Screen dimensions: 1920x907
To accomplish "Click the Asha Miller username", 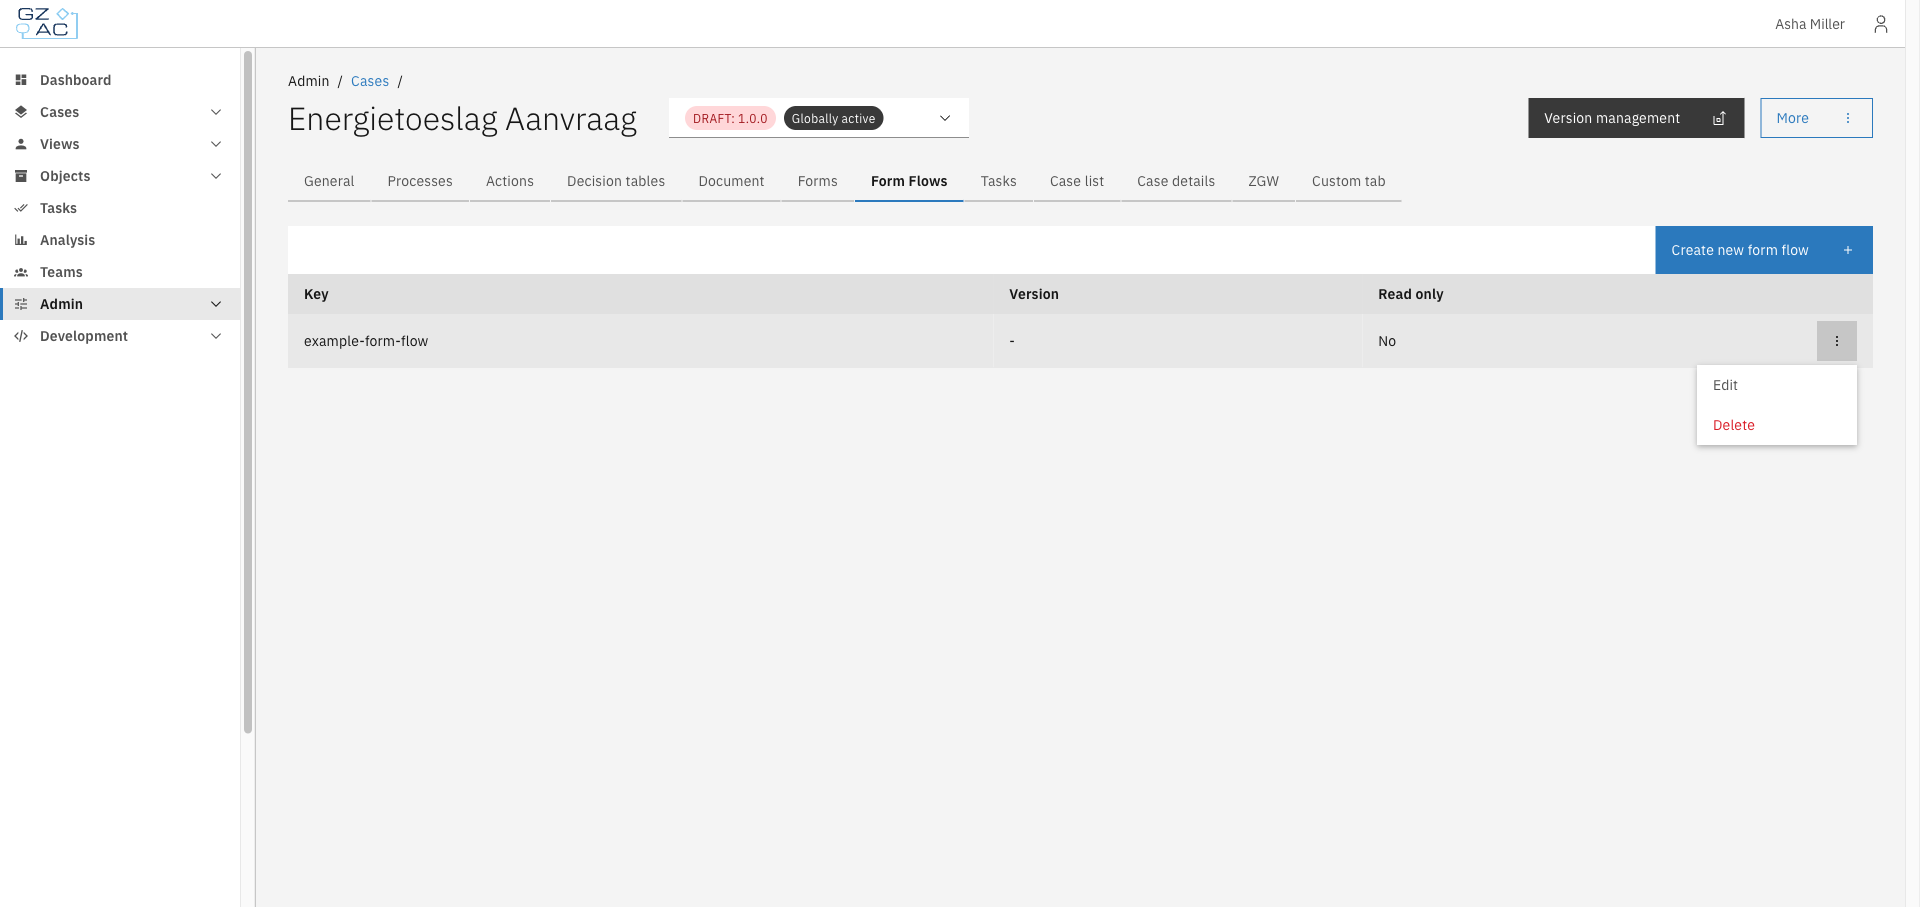I will tap(1809, 24).
